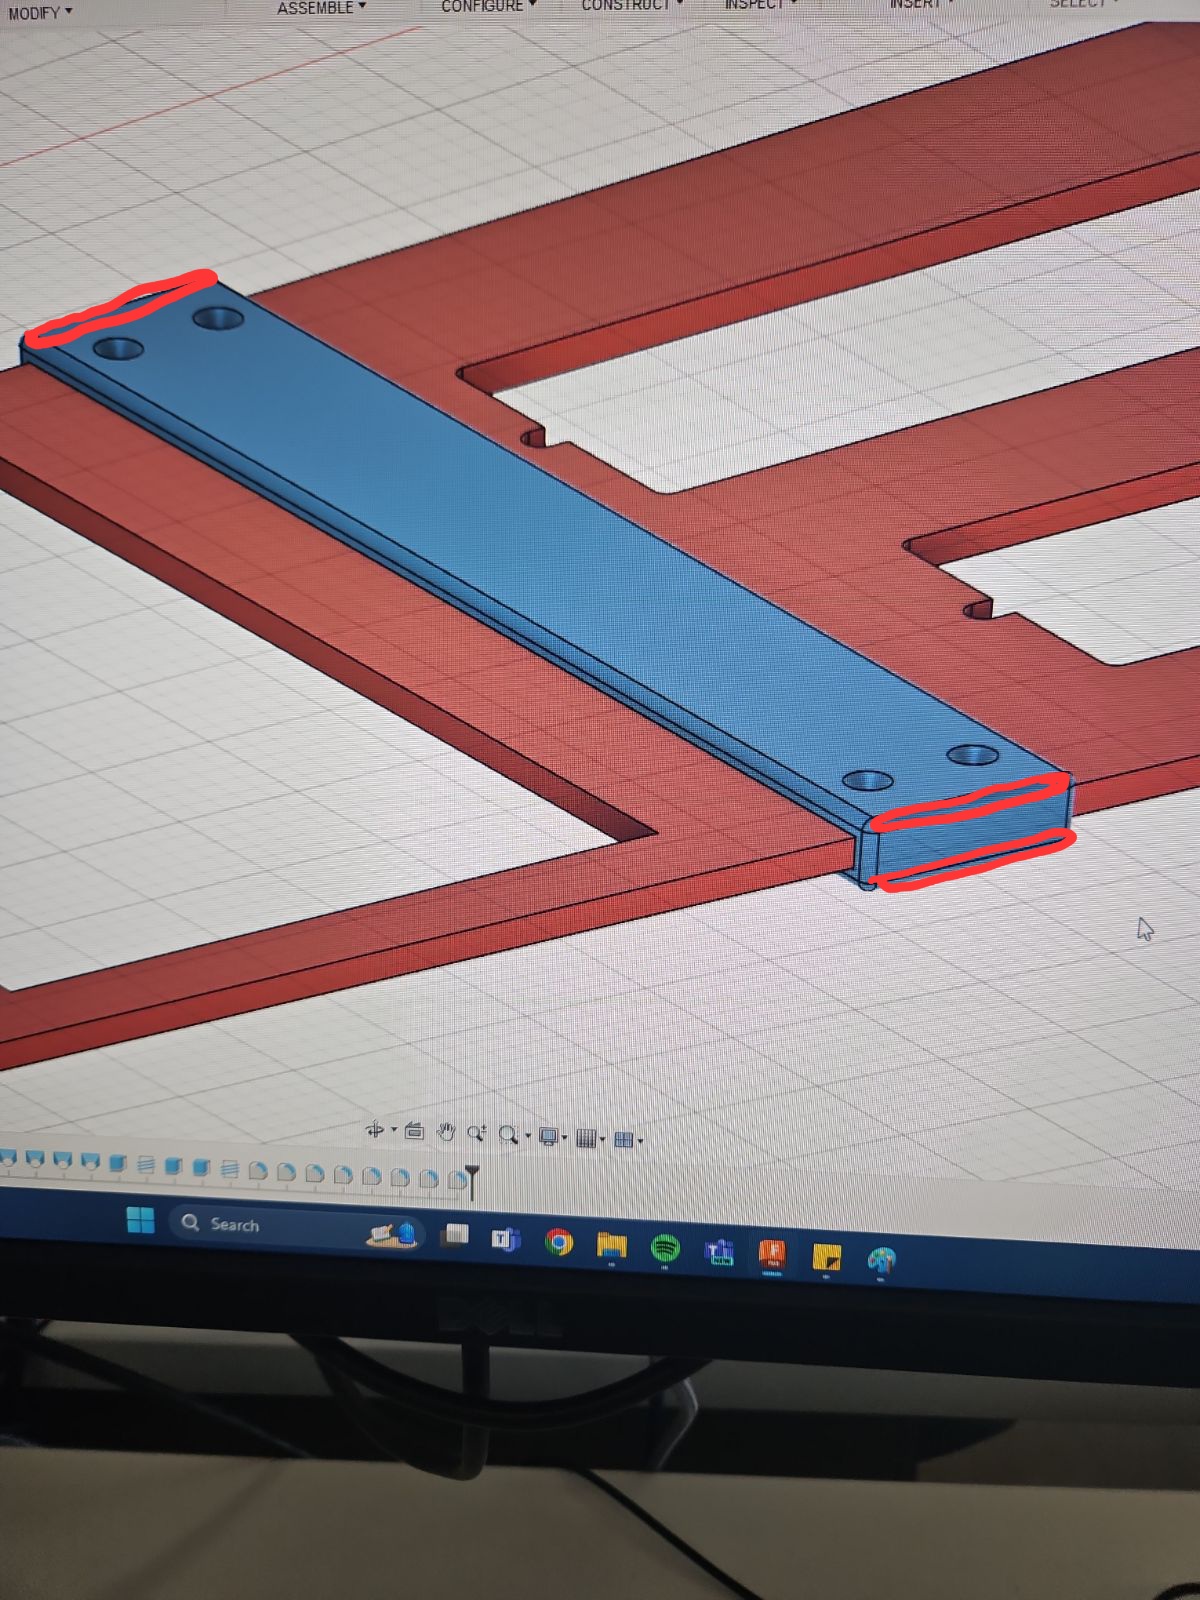Open Grid and Snaps settings icon
This screenshot has height=1600, width=1200.
click(587, 1138)
